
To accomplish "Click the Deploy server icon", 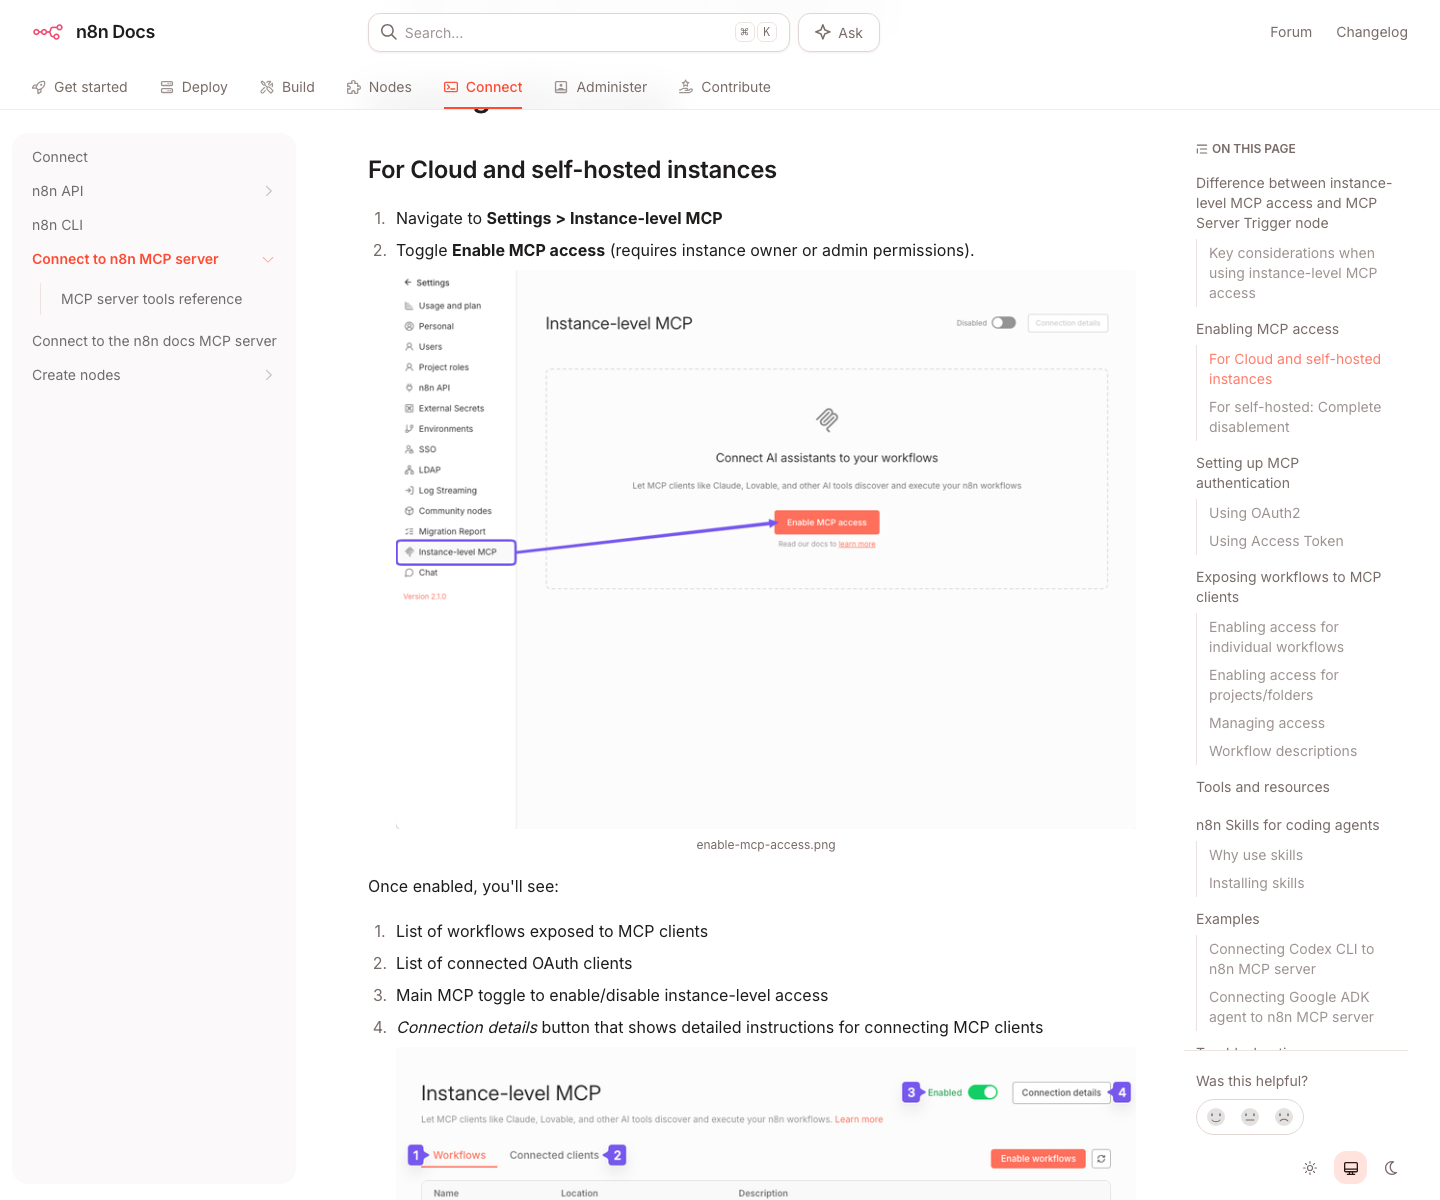I will pos(167,87).
